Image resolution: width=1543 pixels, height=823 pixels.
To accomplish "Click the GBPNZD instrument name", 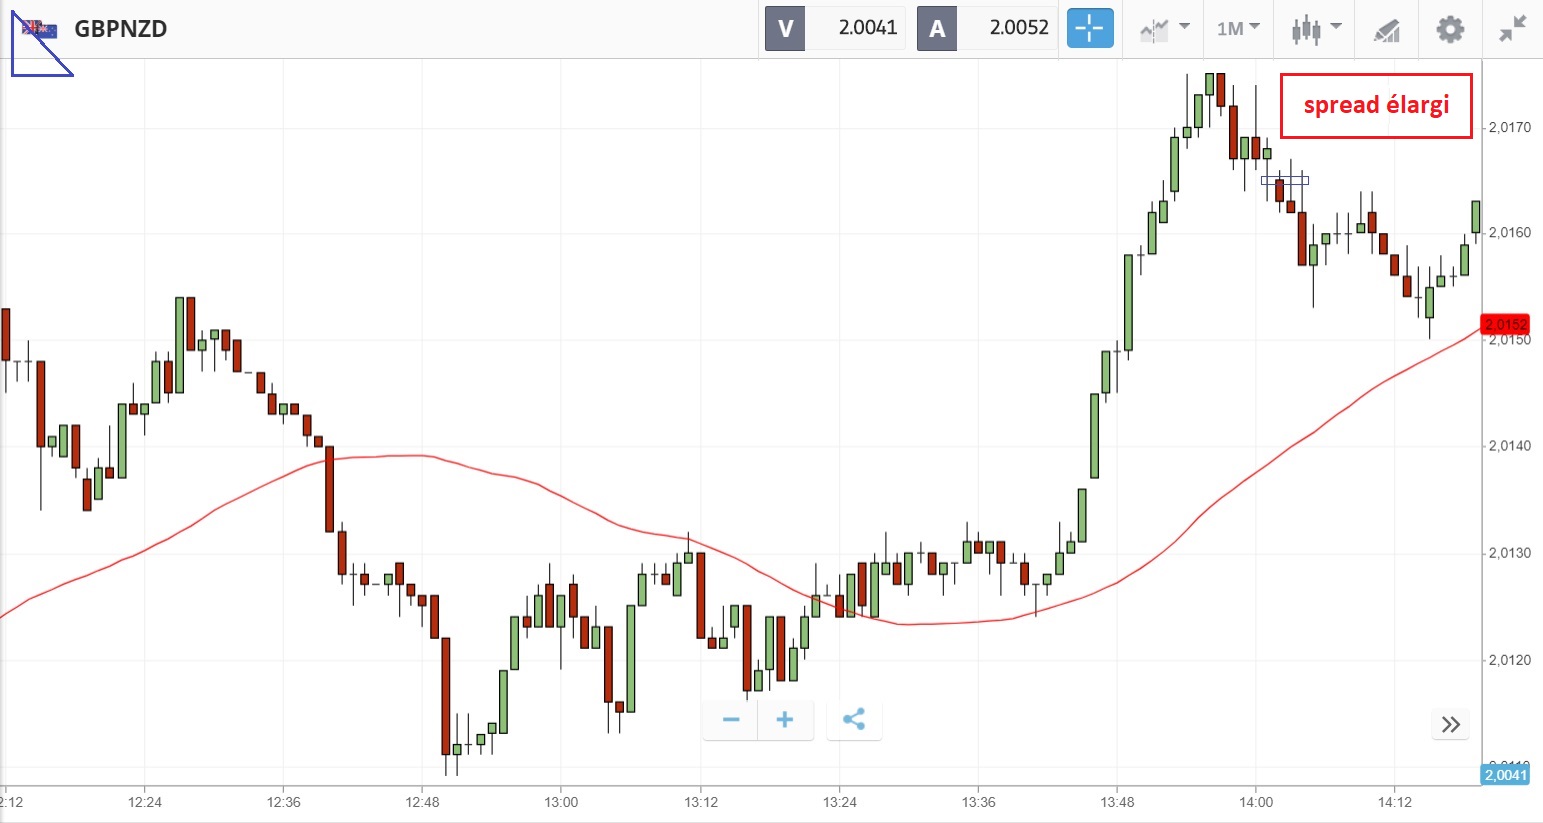I will coord(120,29).
